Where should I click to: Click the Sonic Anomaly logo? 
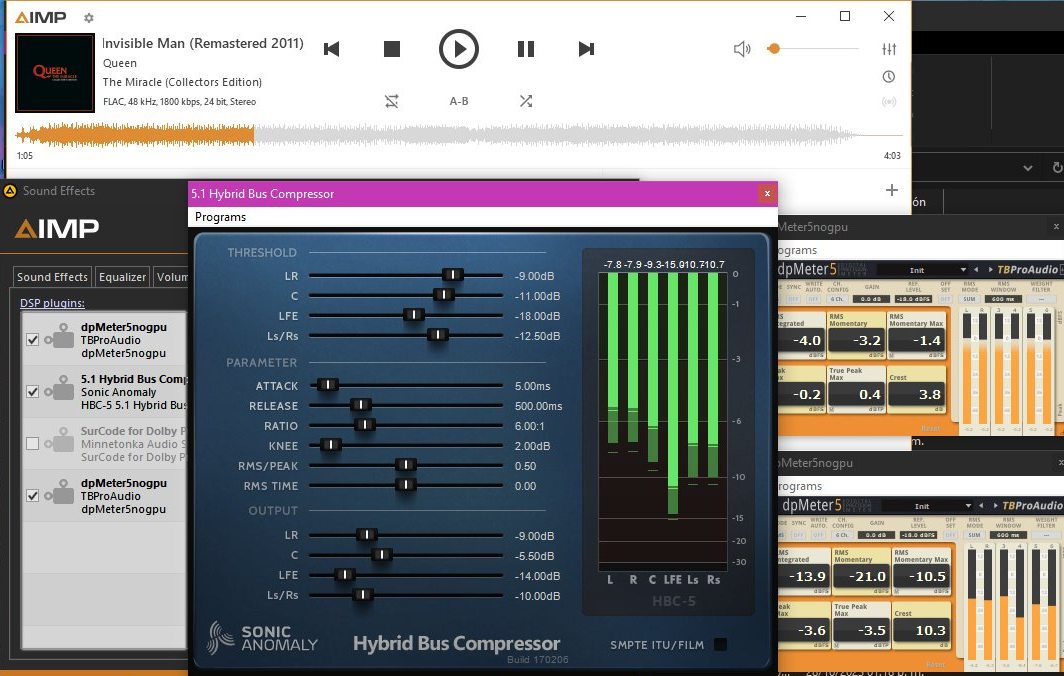263,638
